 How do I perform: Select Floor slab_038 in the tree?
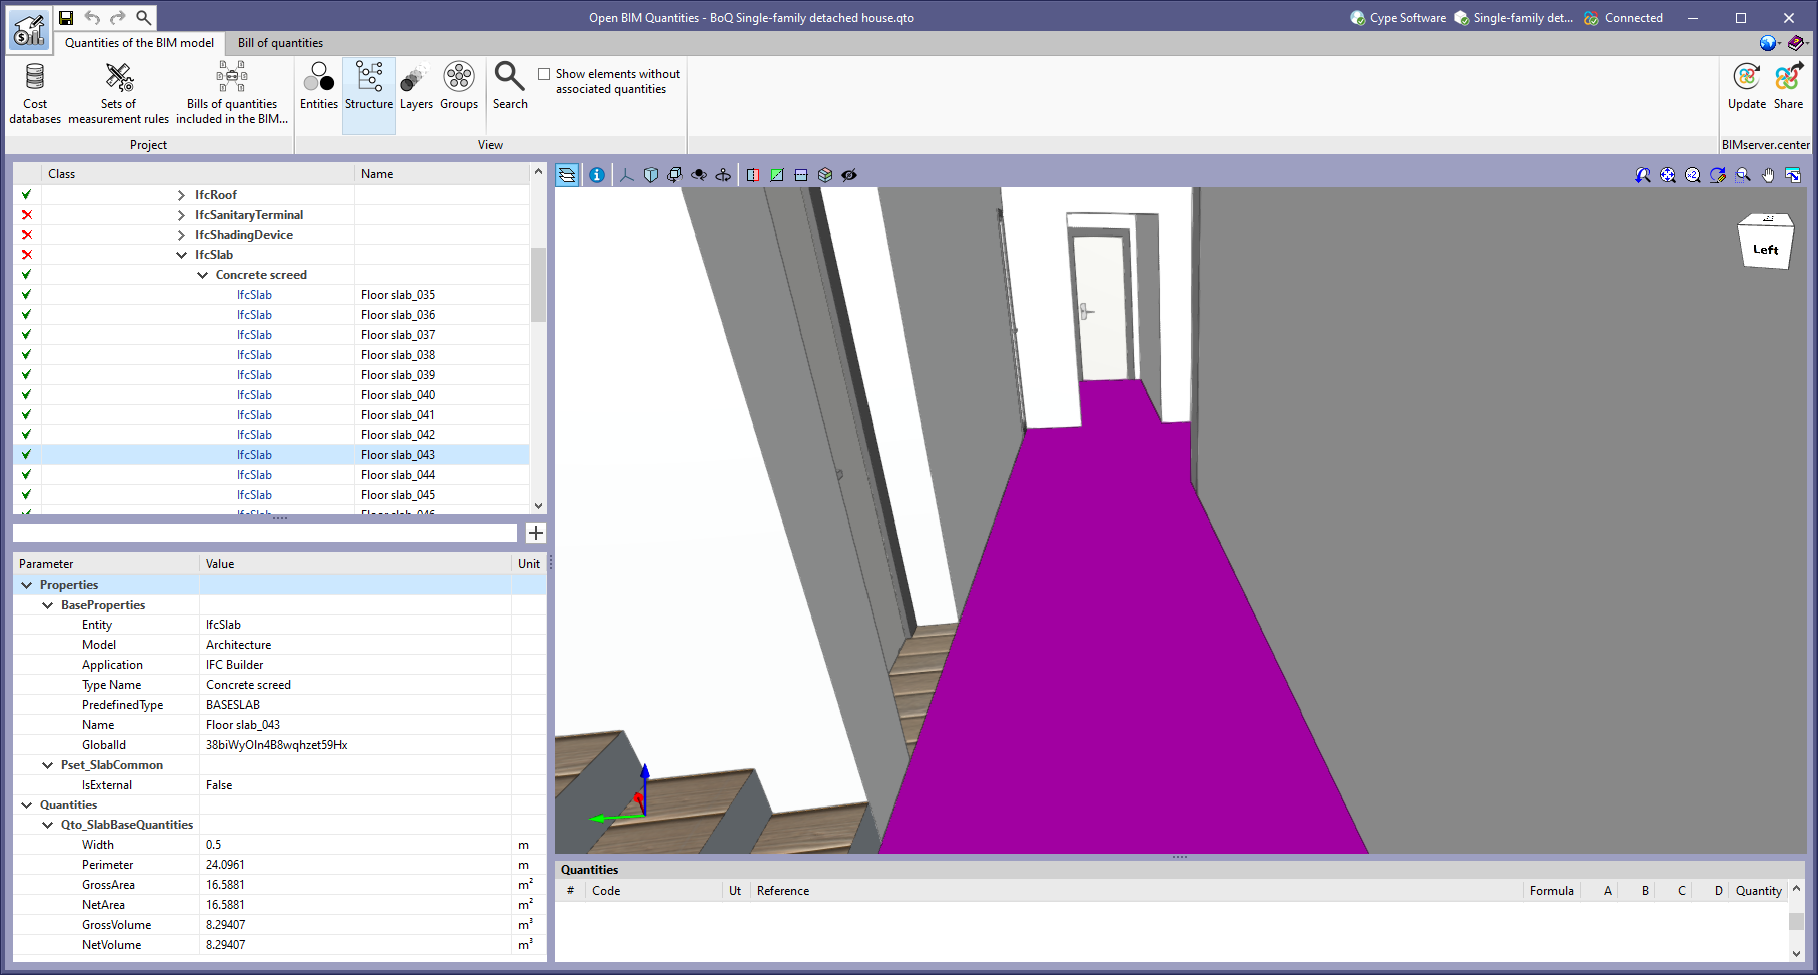coord(397,354)
